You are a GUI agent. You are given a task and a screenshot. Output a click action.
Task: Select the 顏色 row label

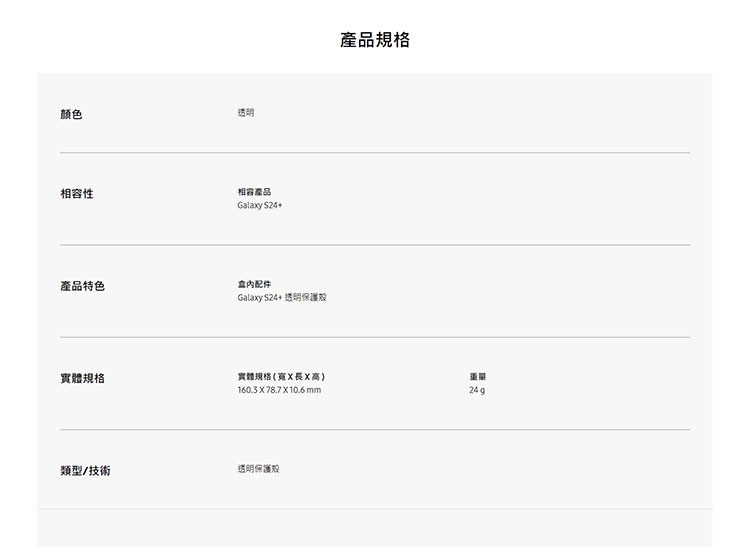point(71,115)
